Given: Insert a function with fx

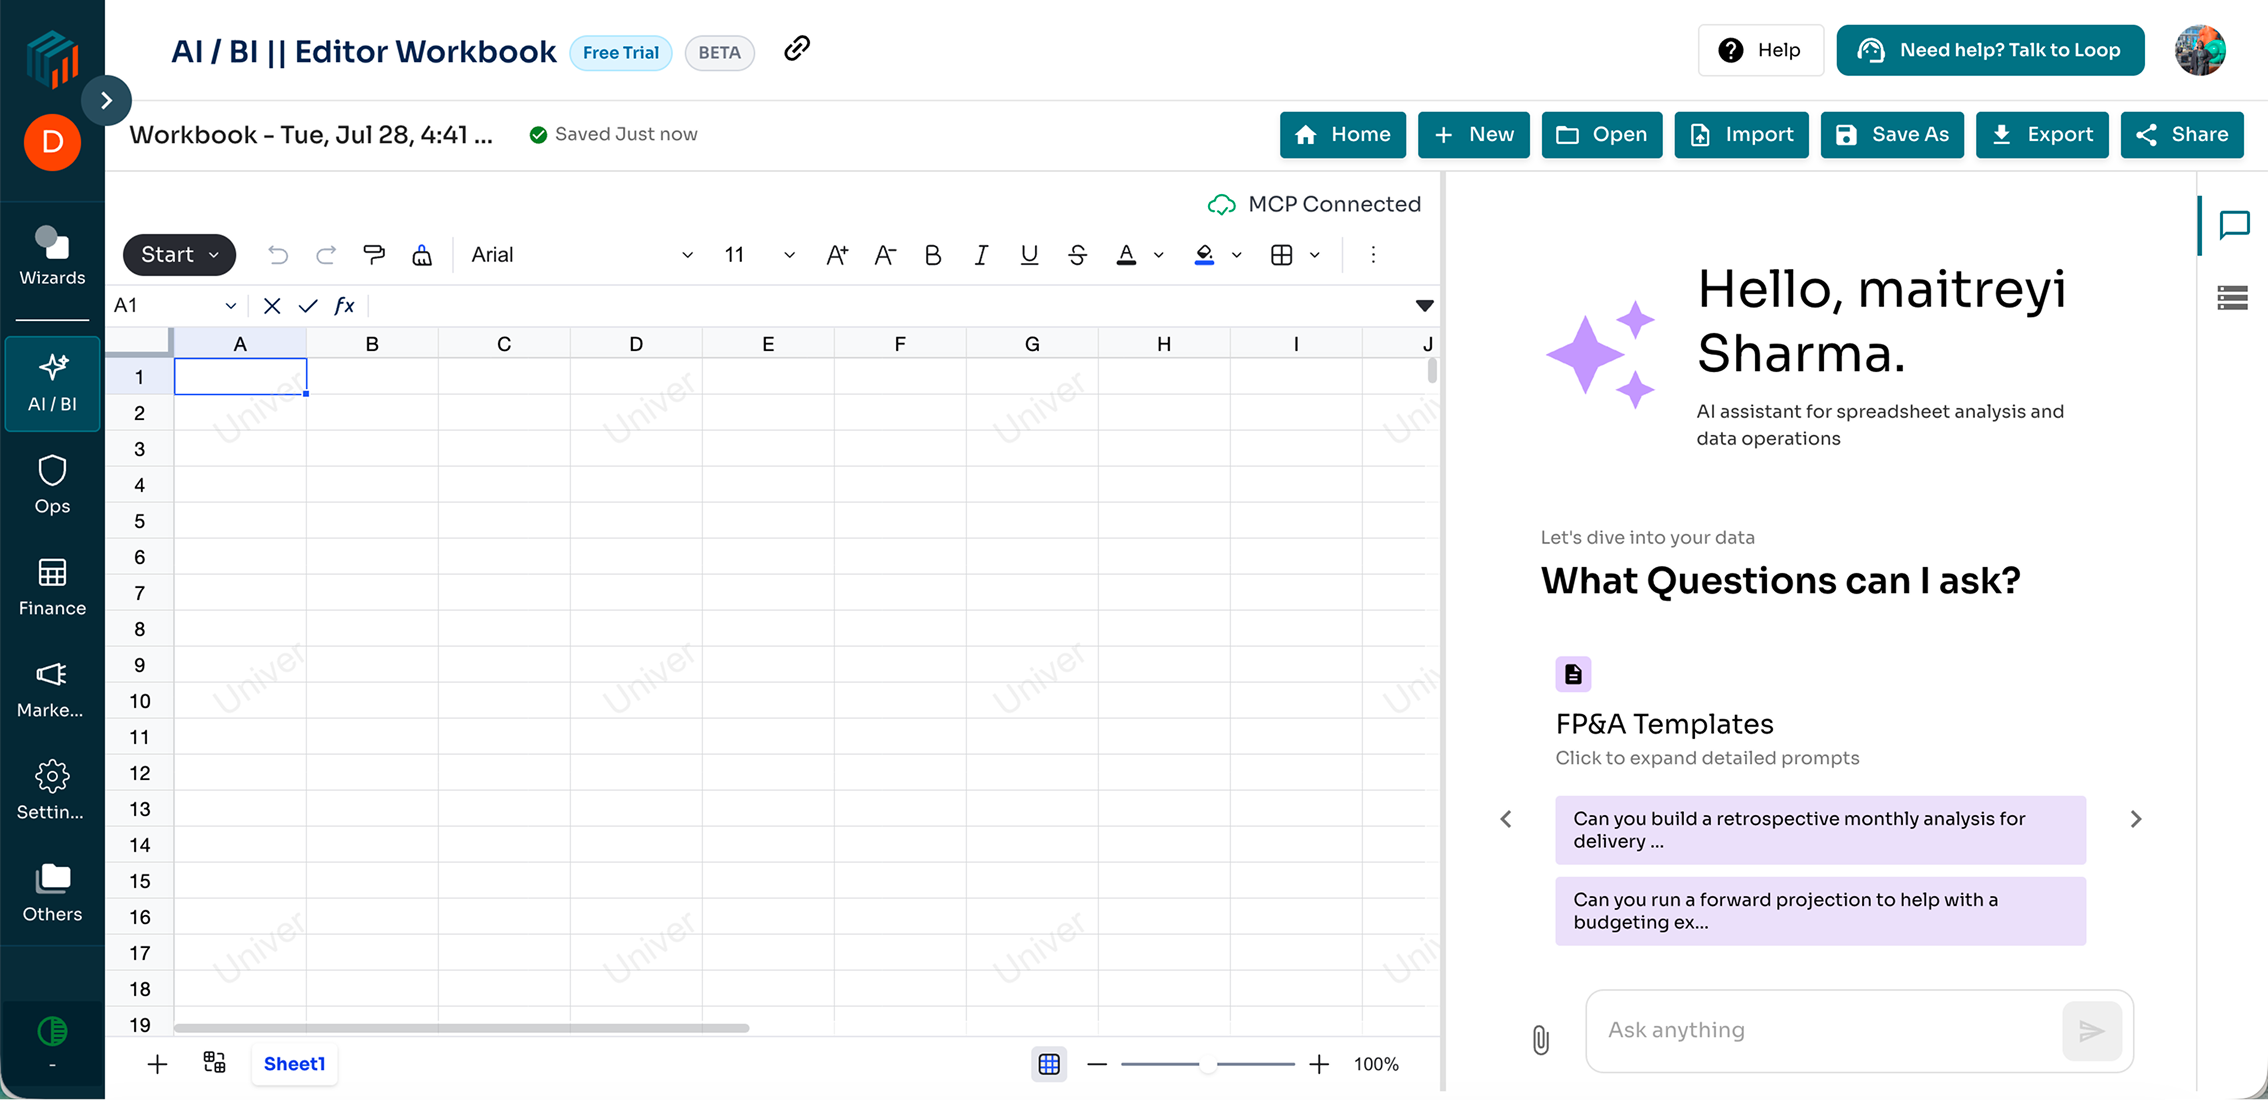Looking at the screenshot, I should click(x=344, y=306).
